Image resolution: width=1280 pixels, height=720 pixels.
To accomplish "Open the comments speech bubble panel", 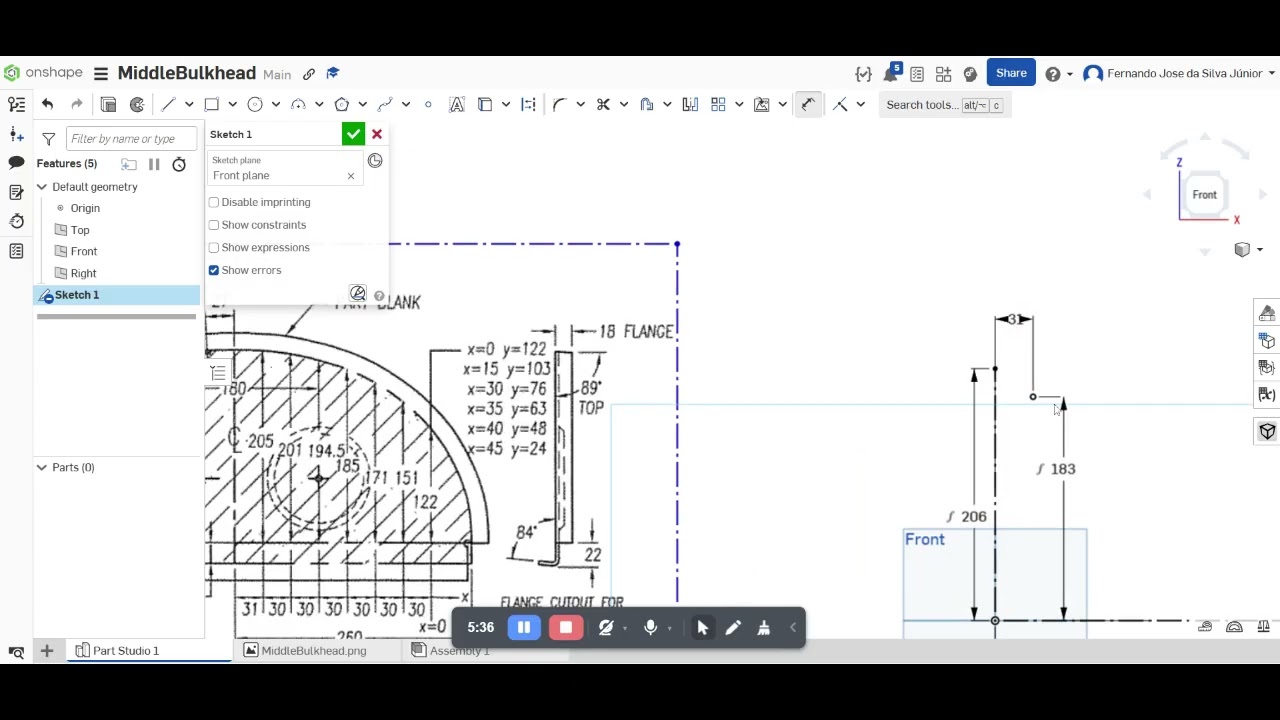I will [x=16, y=162].
